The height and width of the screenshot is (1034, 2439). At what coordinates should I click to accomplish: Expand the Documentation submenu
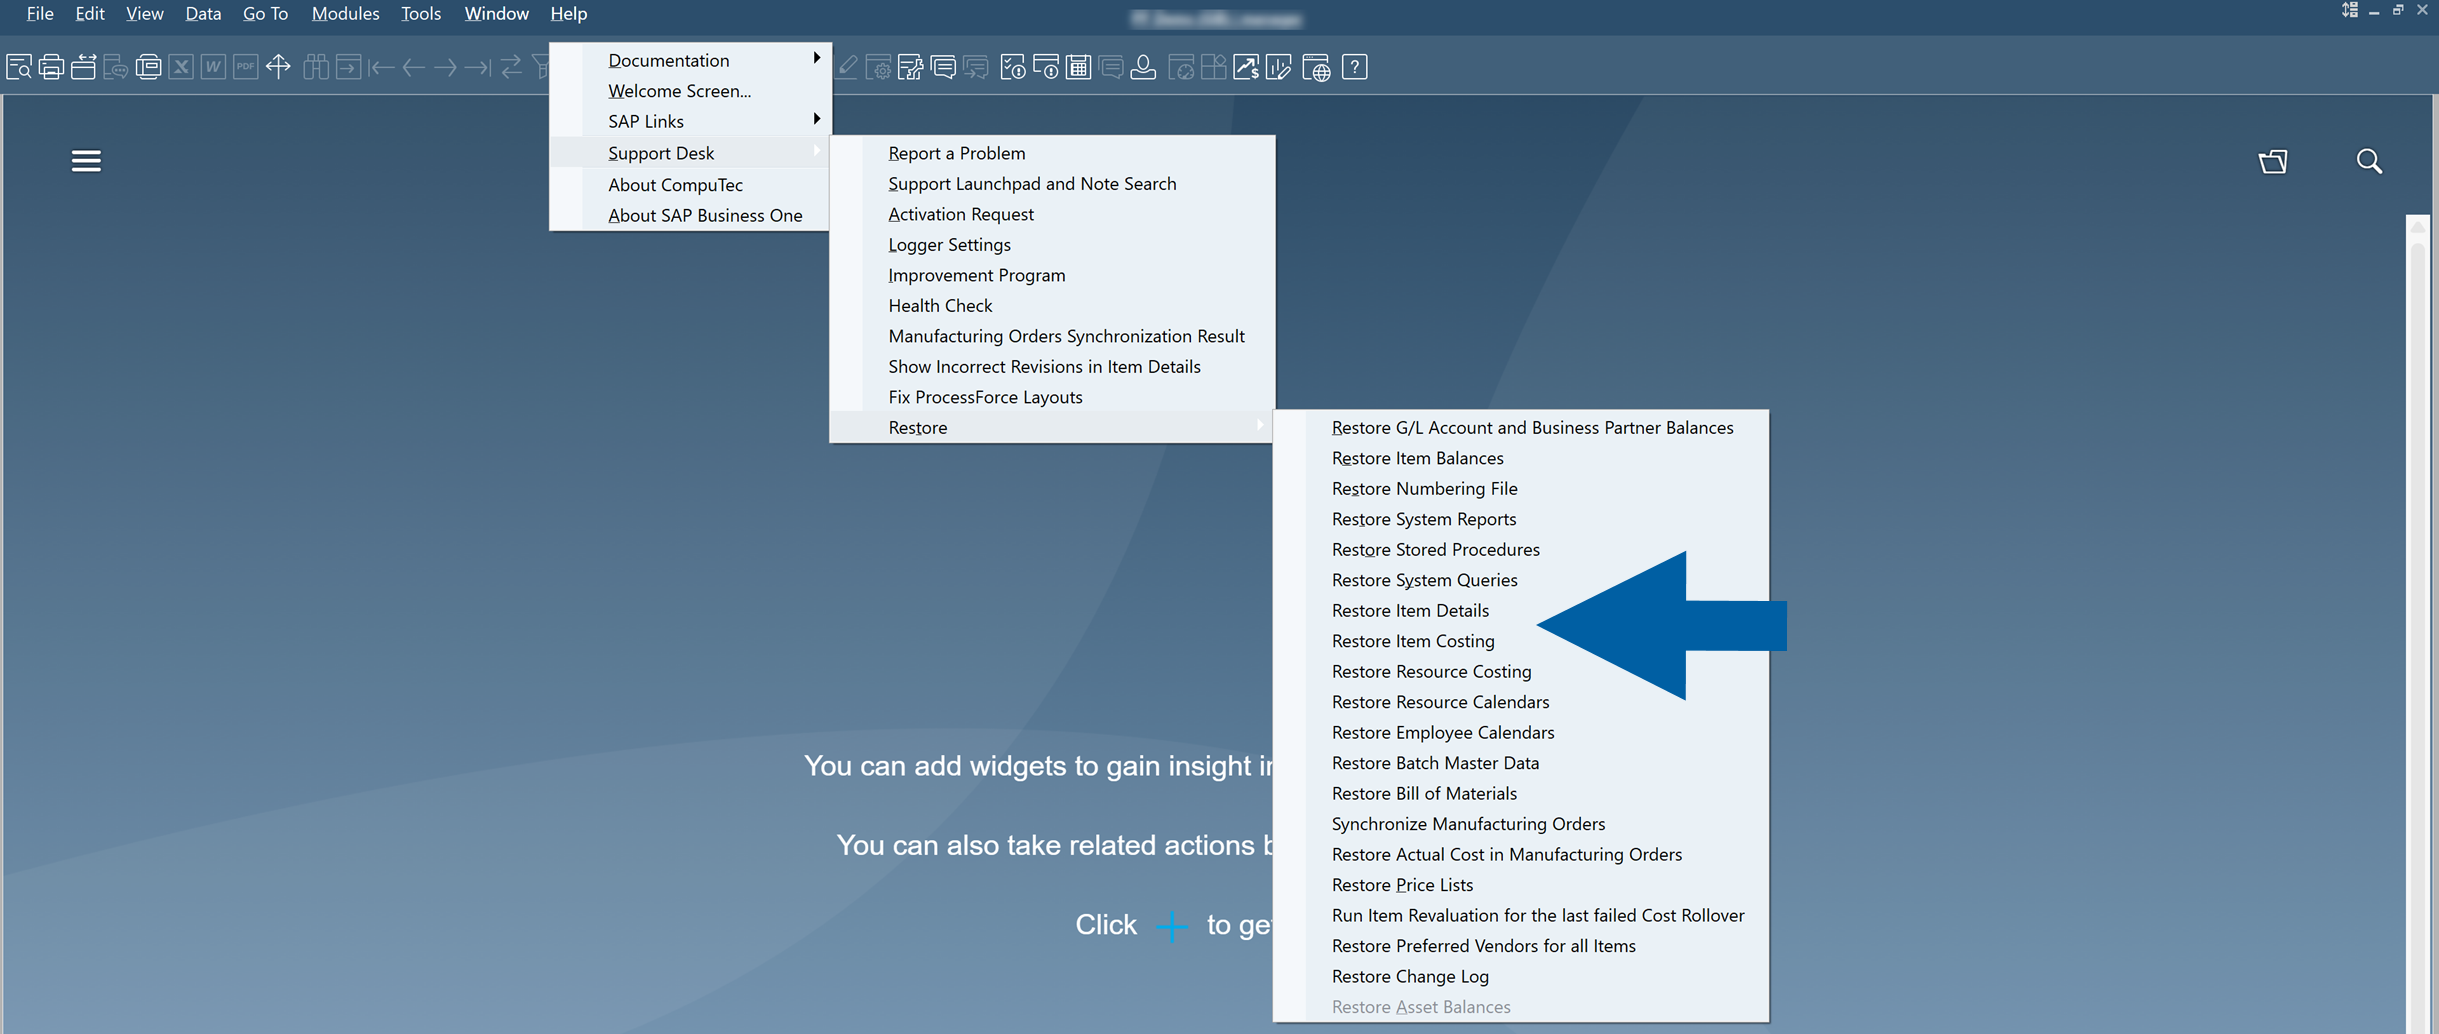pos(691,60)
